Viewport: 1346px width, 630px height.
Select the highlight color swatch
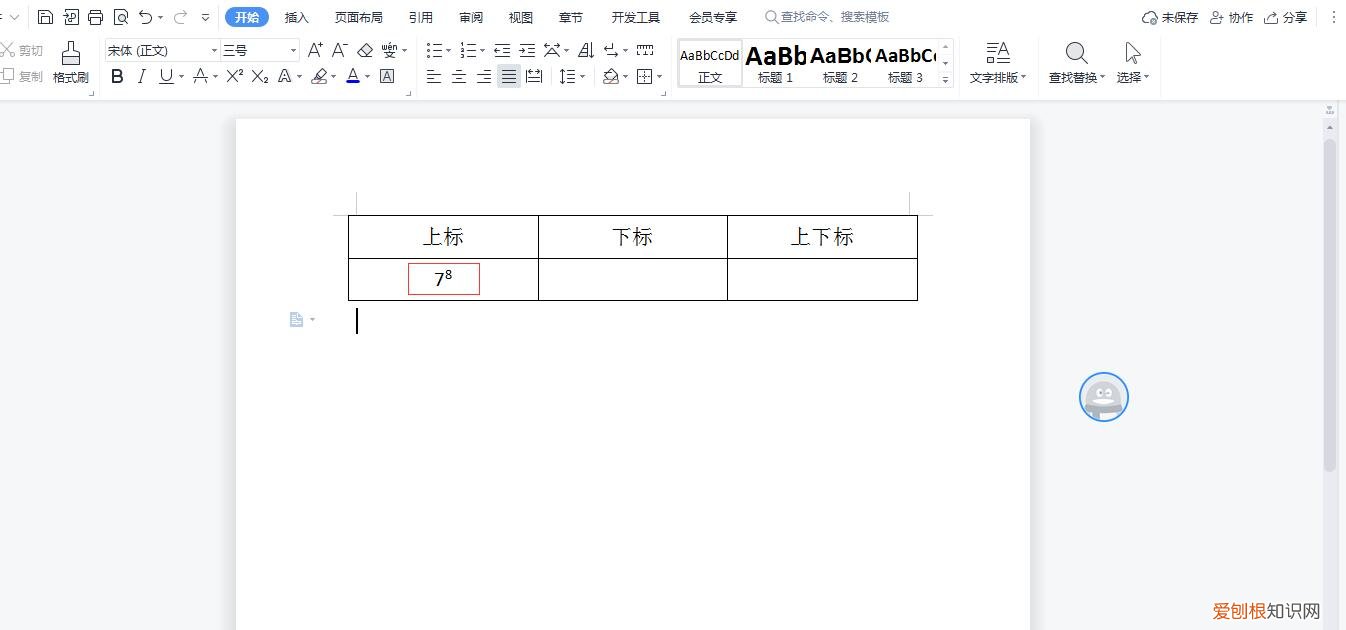tap(318, 76)
